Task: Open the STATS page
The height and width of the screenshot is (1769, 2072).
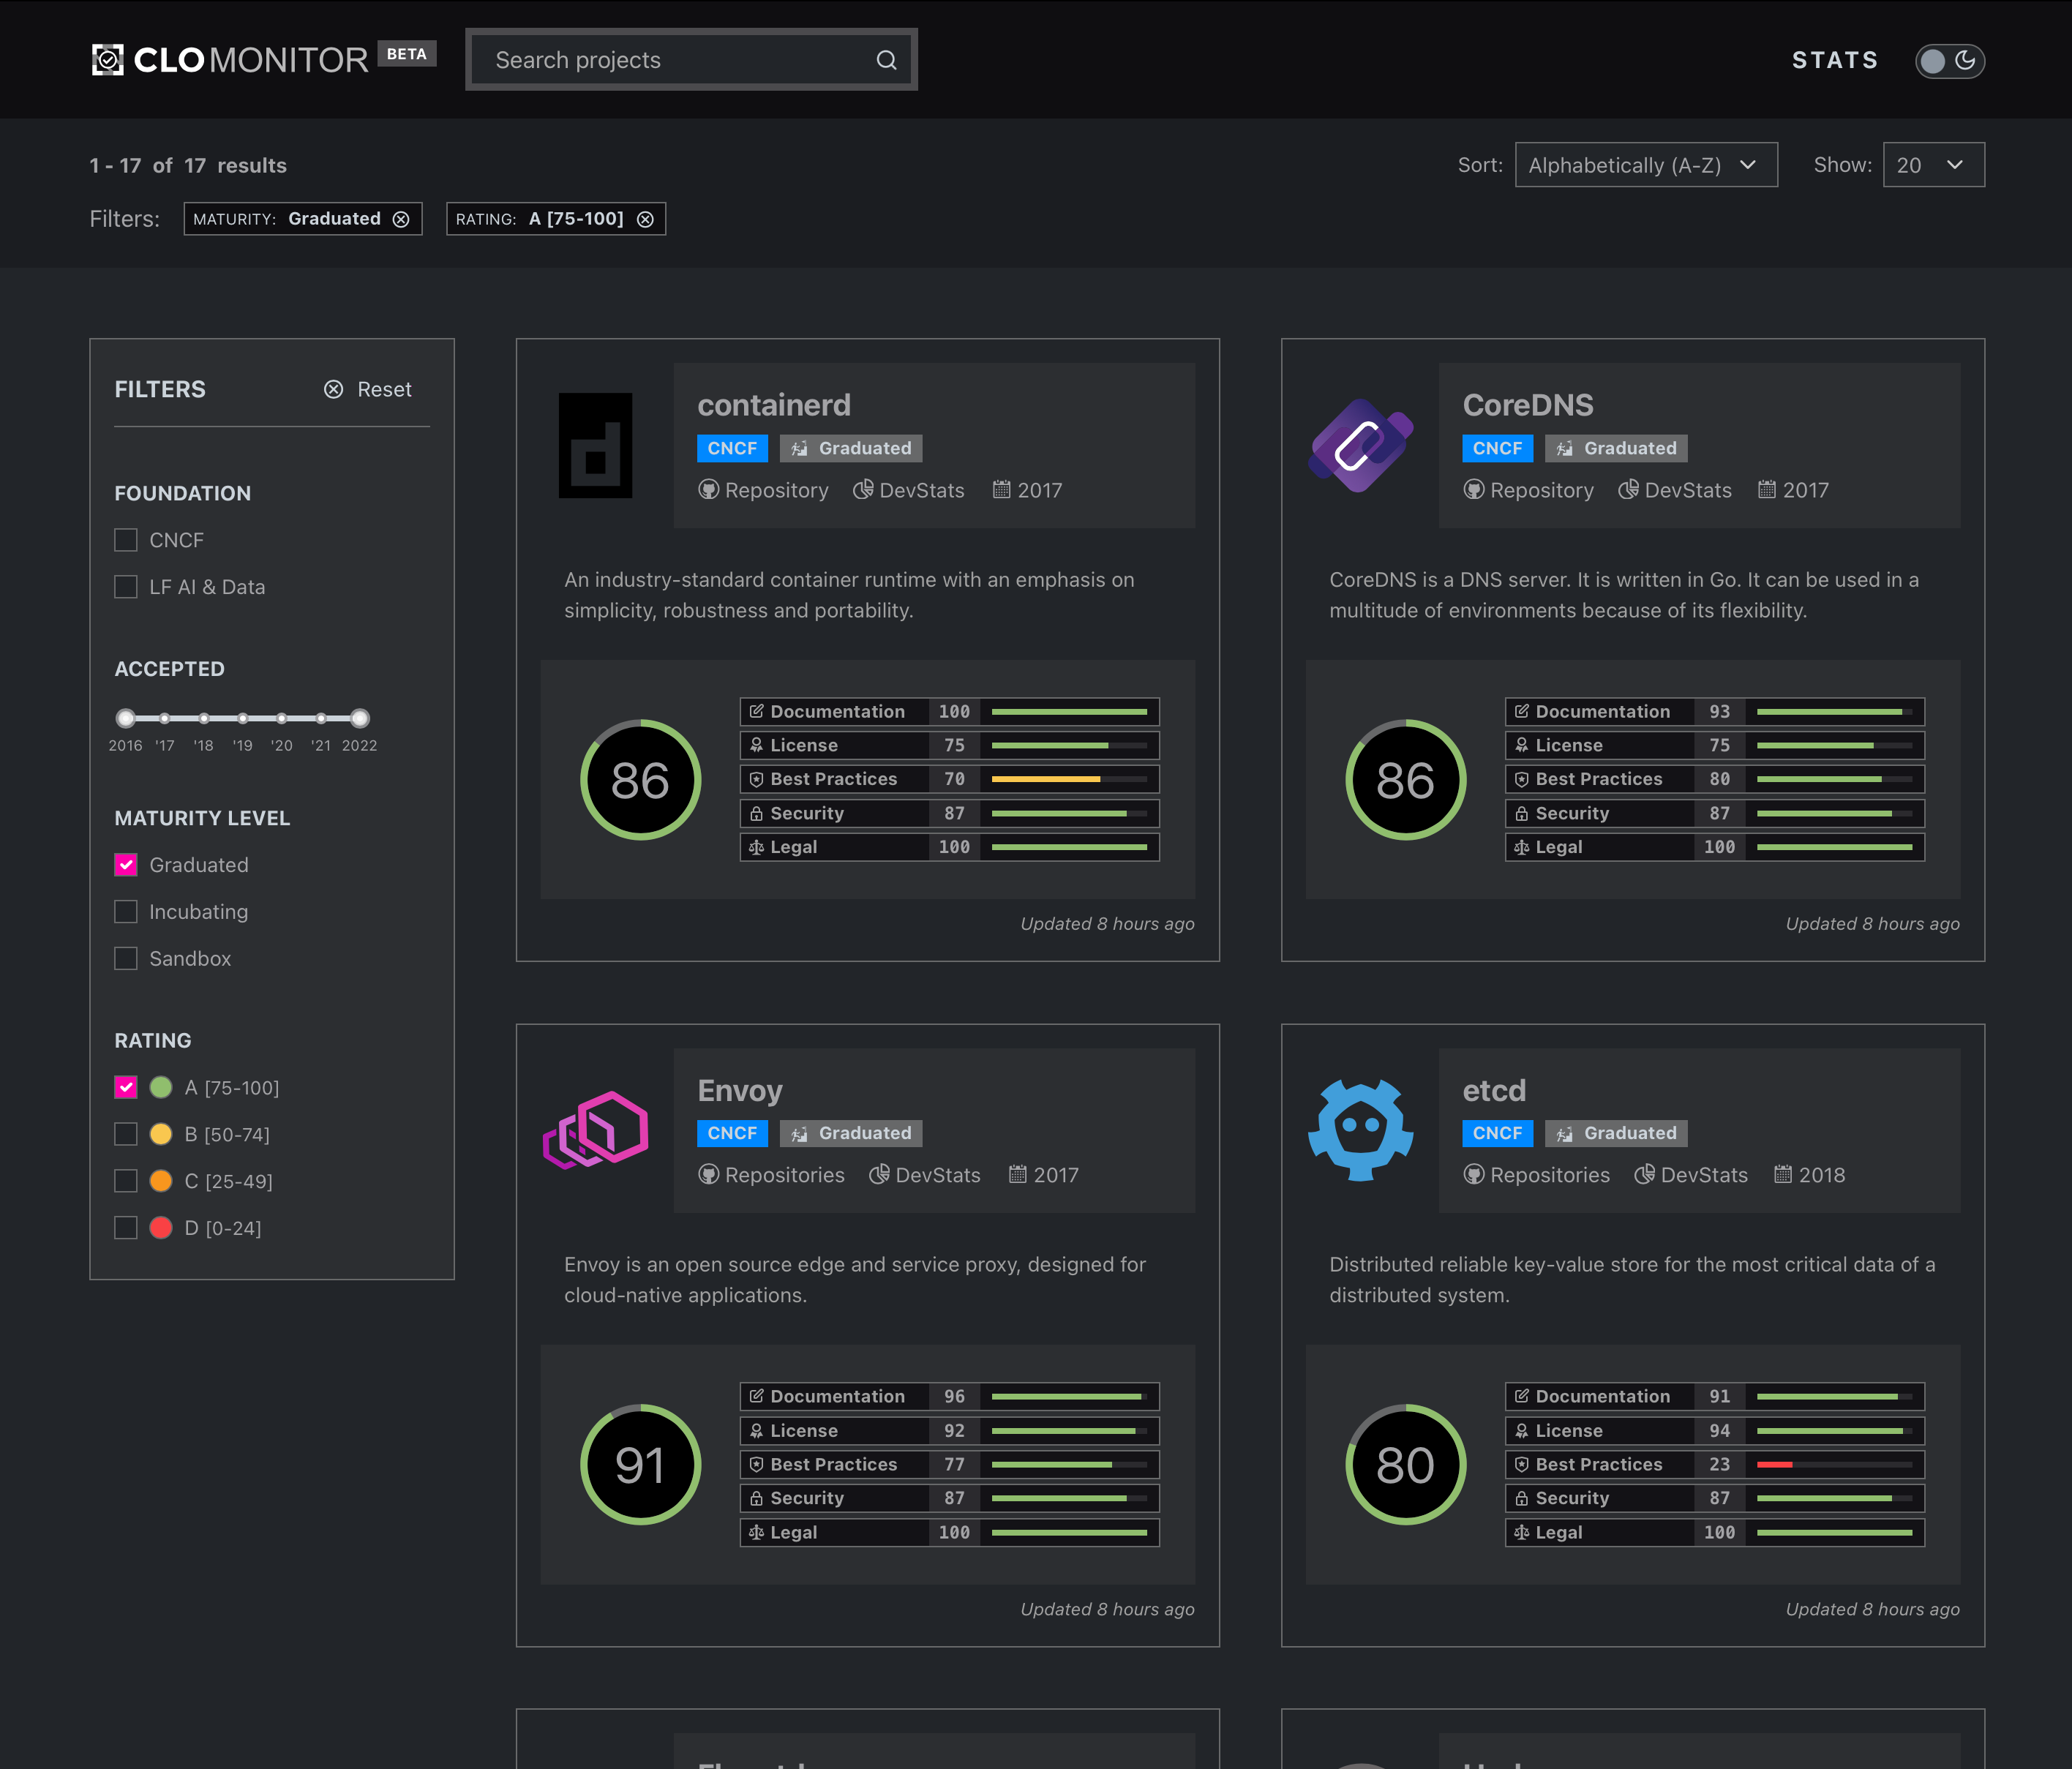Action: [x=1834, y=60]
